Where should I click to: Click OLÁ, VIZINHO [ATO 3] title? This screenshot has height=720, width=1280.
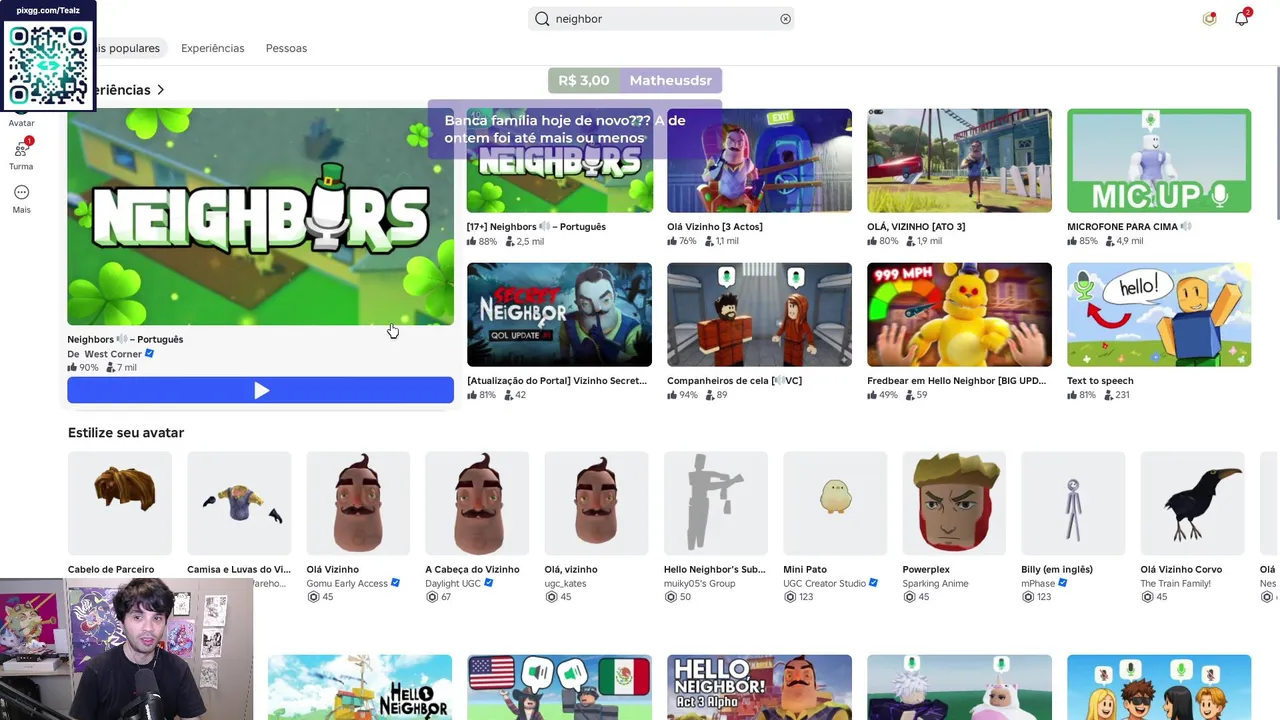(916, 227)
